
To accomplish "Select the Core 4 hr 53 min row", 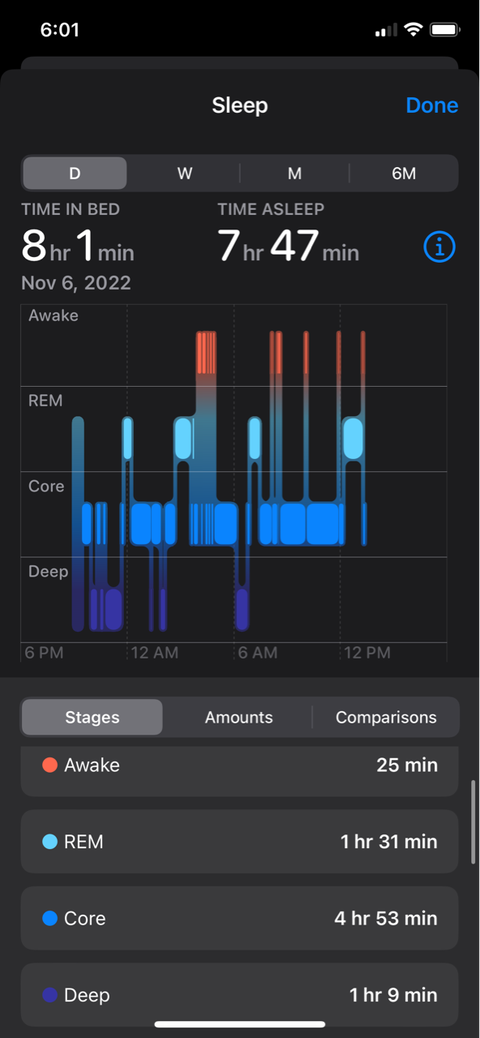I will (240, 918).
